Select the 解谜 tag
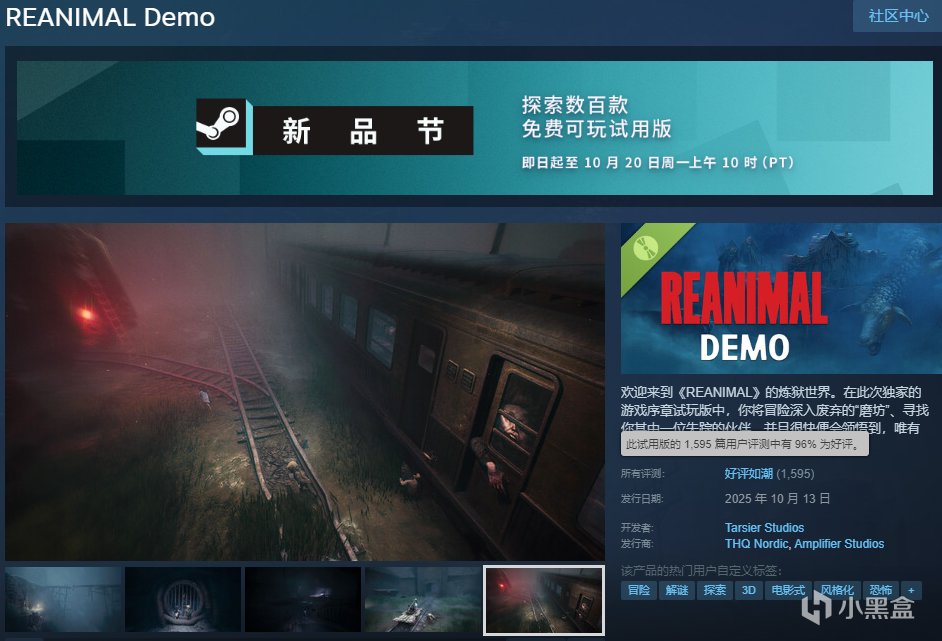942x641 pixels. coord(676,590)
